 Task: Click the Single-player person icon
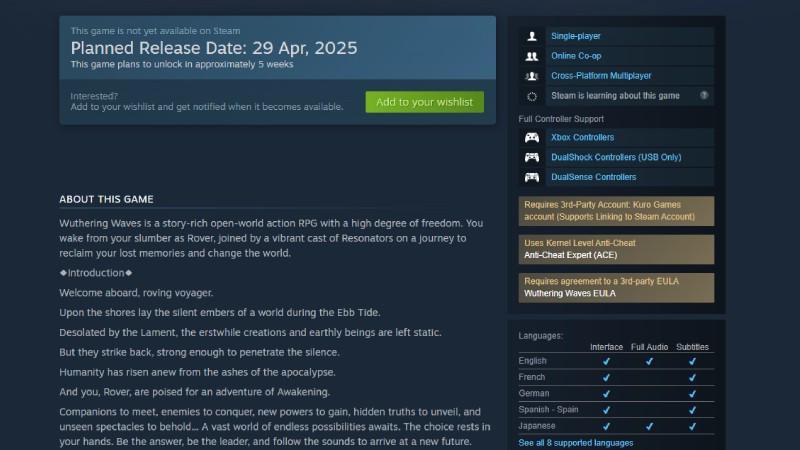pyautogui.click(x=532, y=36)
